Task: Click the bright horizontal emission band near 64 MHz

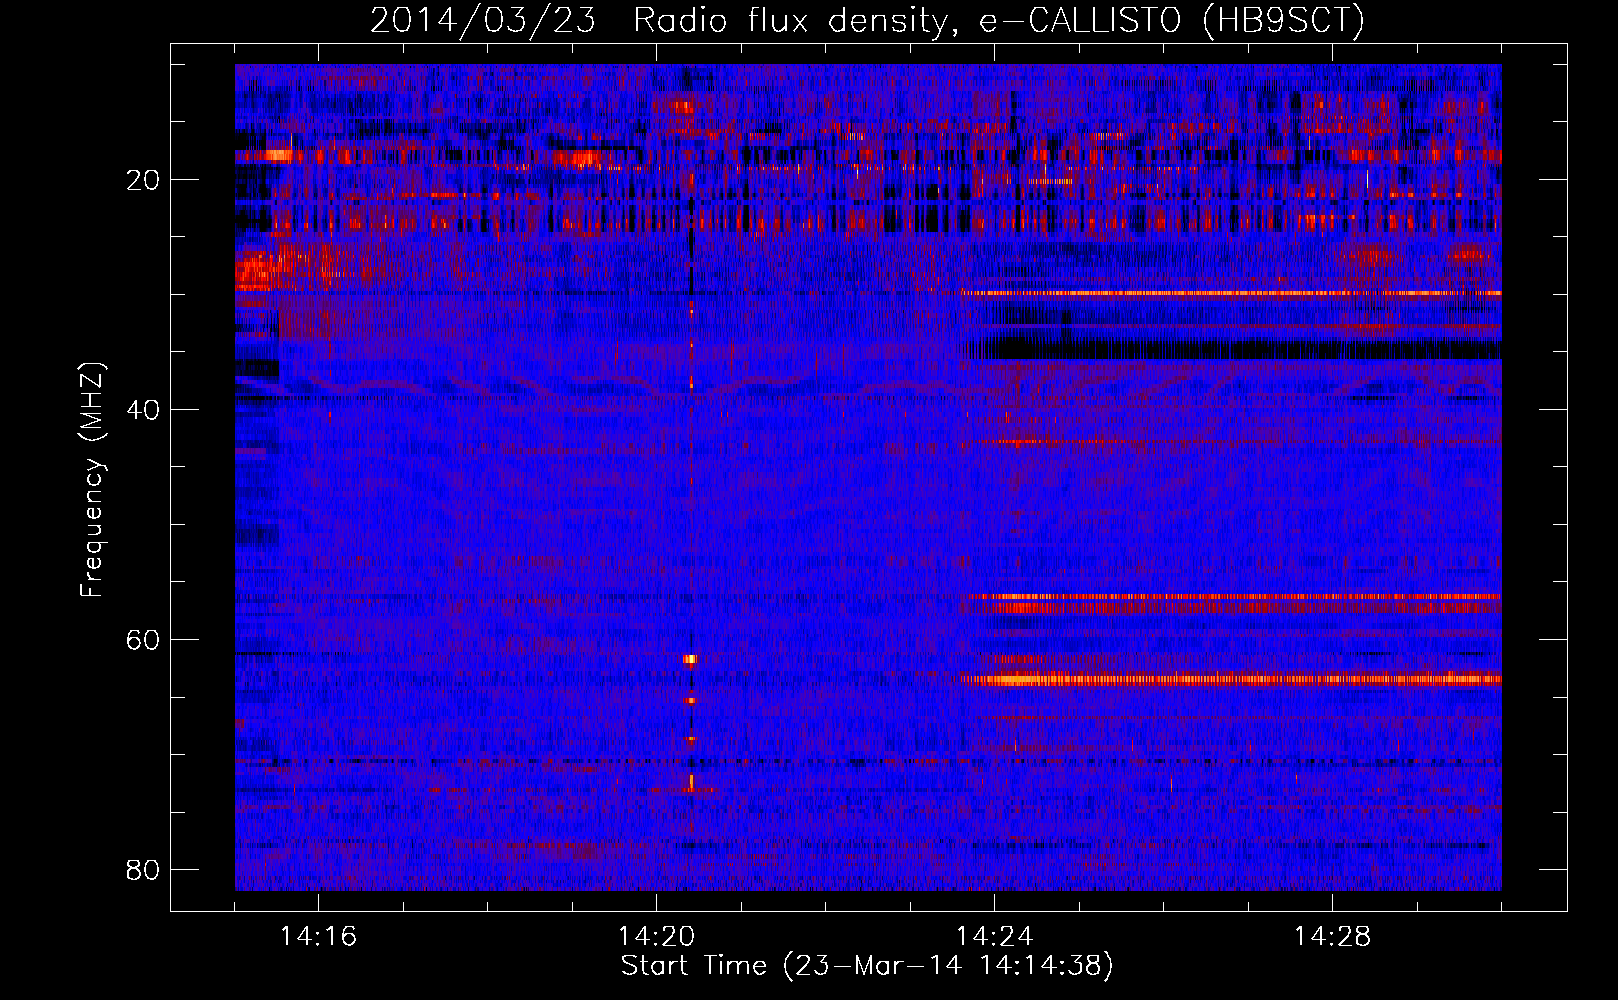Action: (1231, 679)
